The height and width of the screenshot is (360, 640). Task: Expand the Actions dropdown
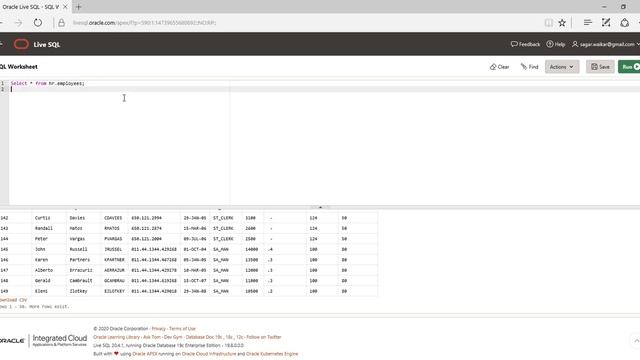(562, 67)
